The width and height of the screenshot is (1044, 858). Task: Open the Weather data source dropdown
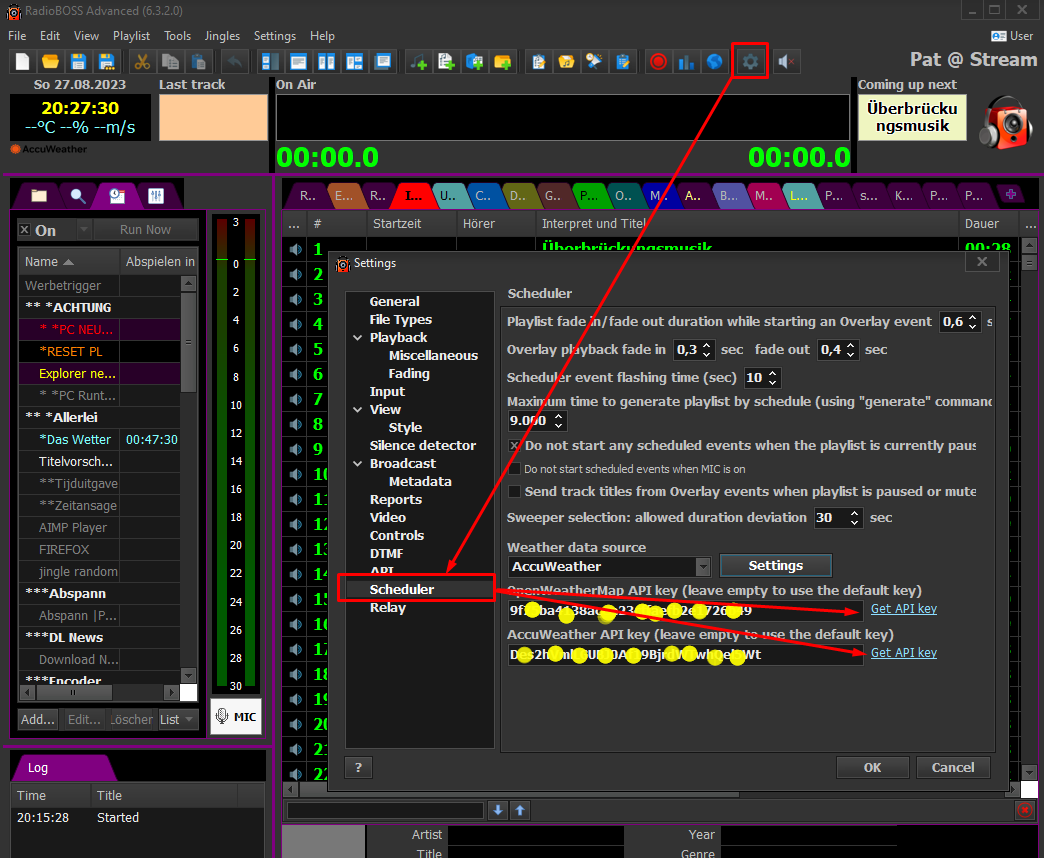click(x=703, y=567)
